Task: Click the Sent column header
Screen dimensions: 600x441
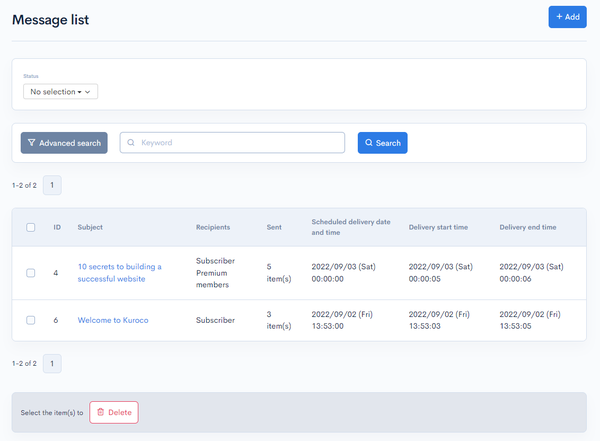Action: [x=274, y=227]
